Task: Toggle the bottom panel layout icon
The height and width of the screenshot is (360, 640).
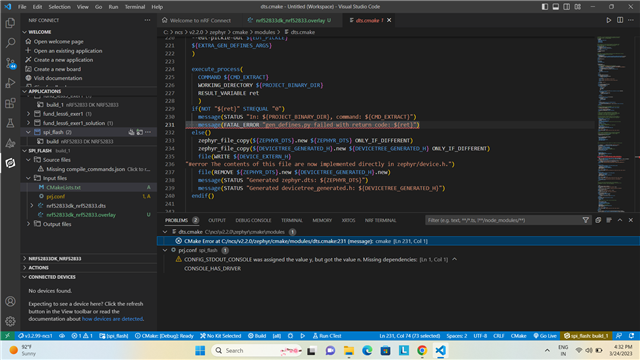Action: pyautogui.click(x=556, y=7)
